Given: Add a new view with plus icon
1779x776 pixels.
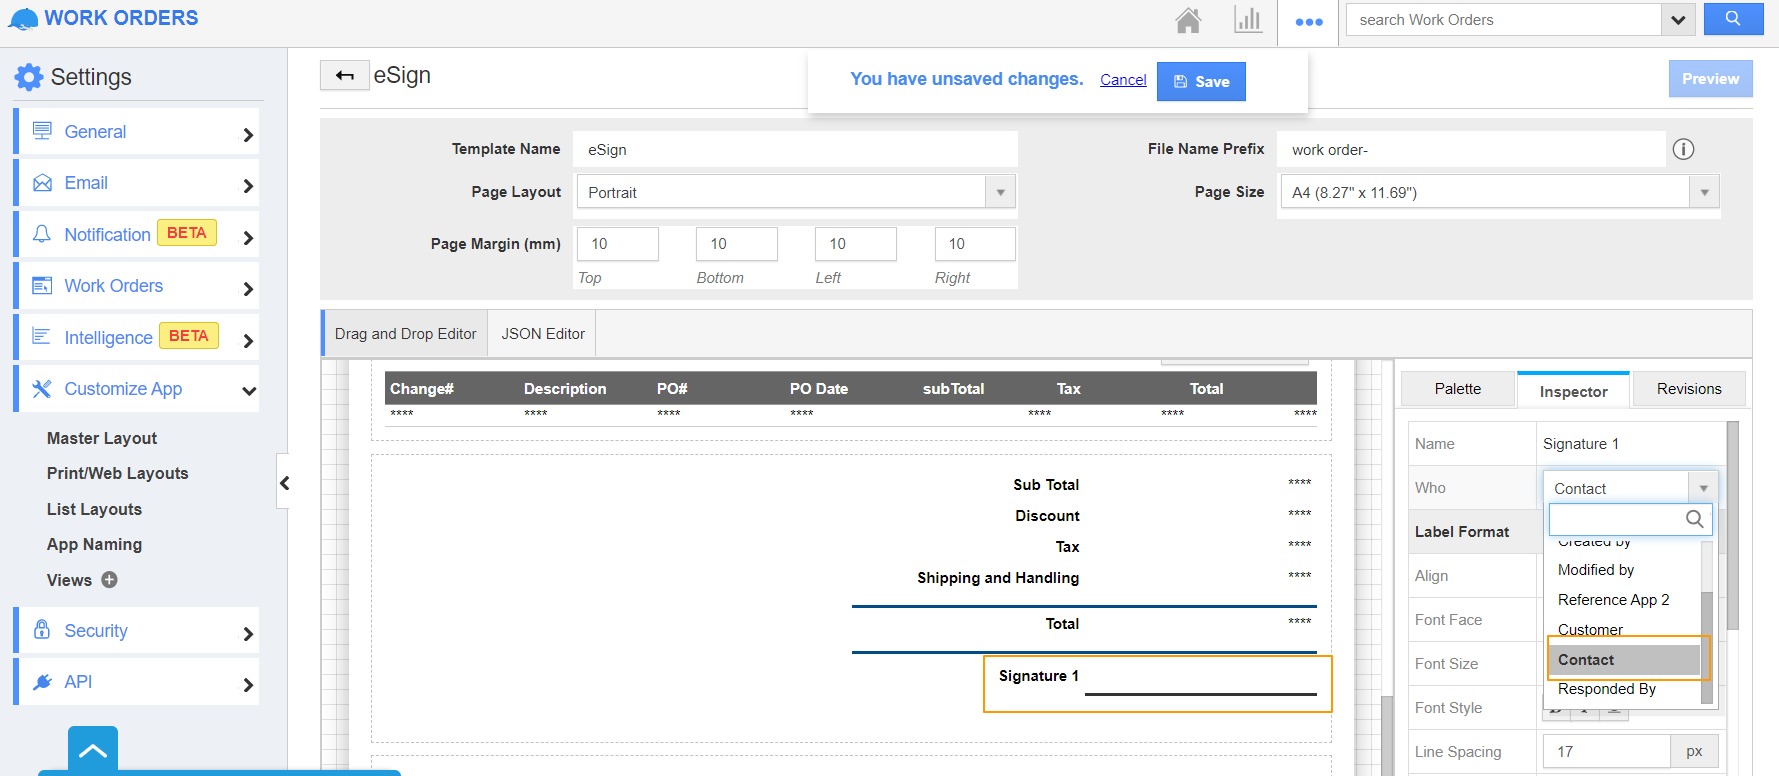Looking at the screenshot, I should click(x=110, y=580).
